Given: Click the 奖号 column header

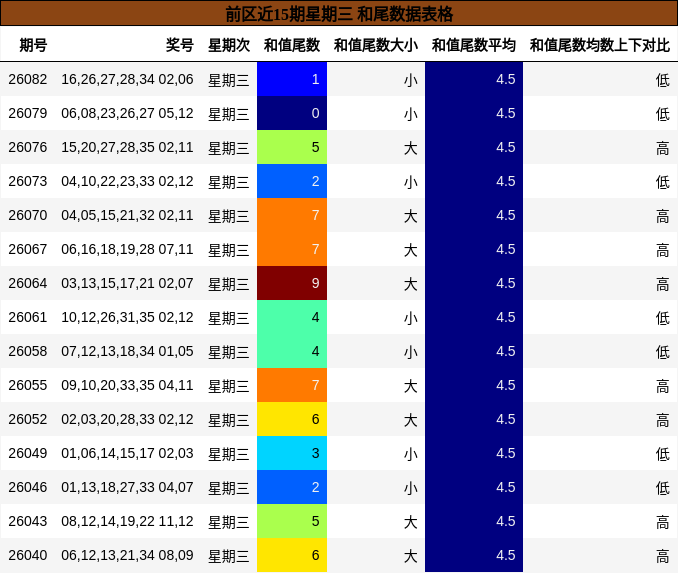Looking at the screenshot, I should pos(179,45).
